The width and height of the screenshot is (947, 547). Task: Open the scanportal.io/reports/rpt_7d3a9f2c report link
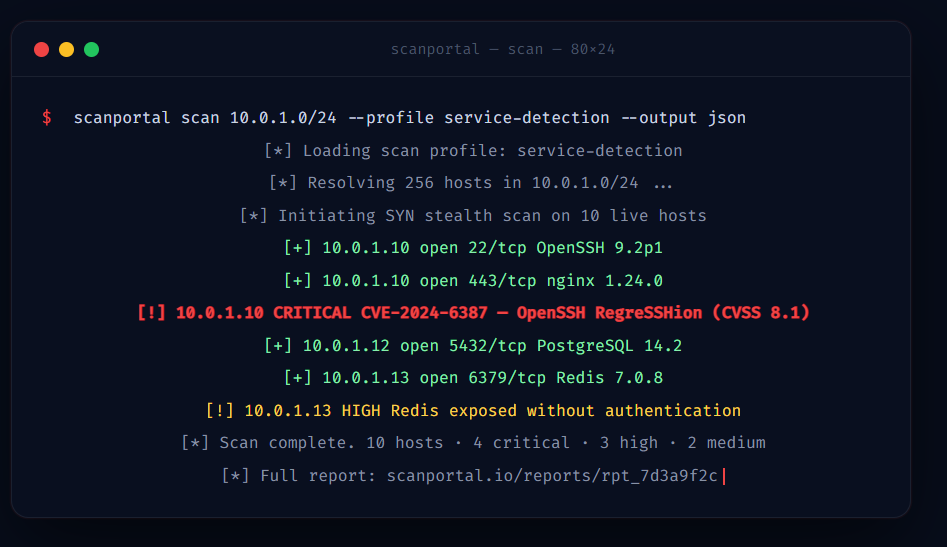(552, 476)
